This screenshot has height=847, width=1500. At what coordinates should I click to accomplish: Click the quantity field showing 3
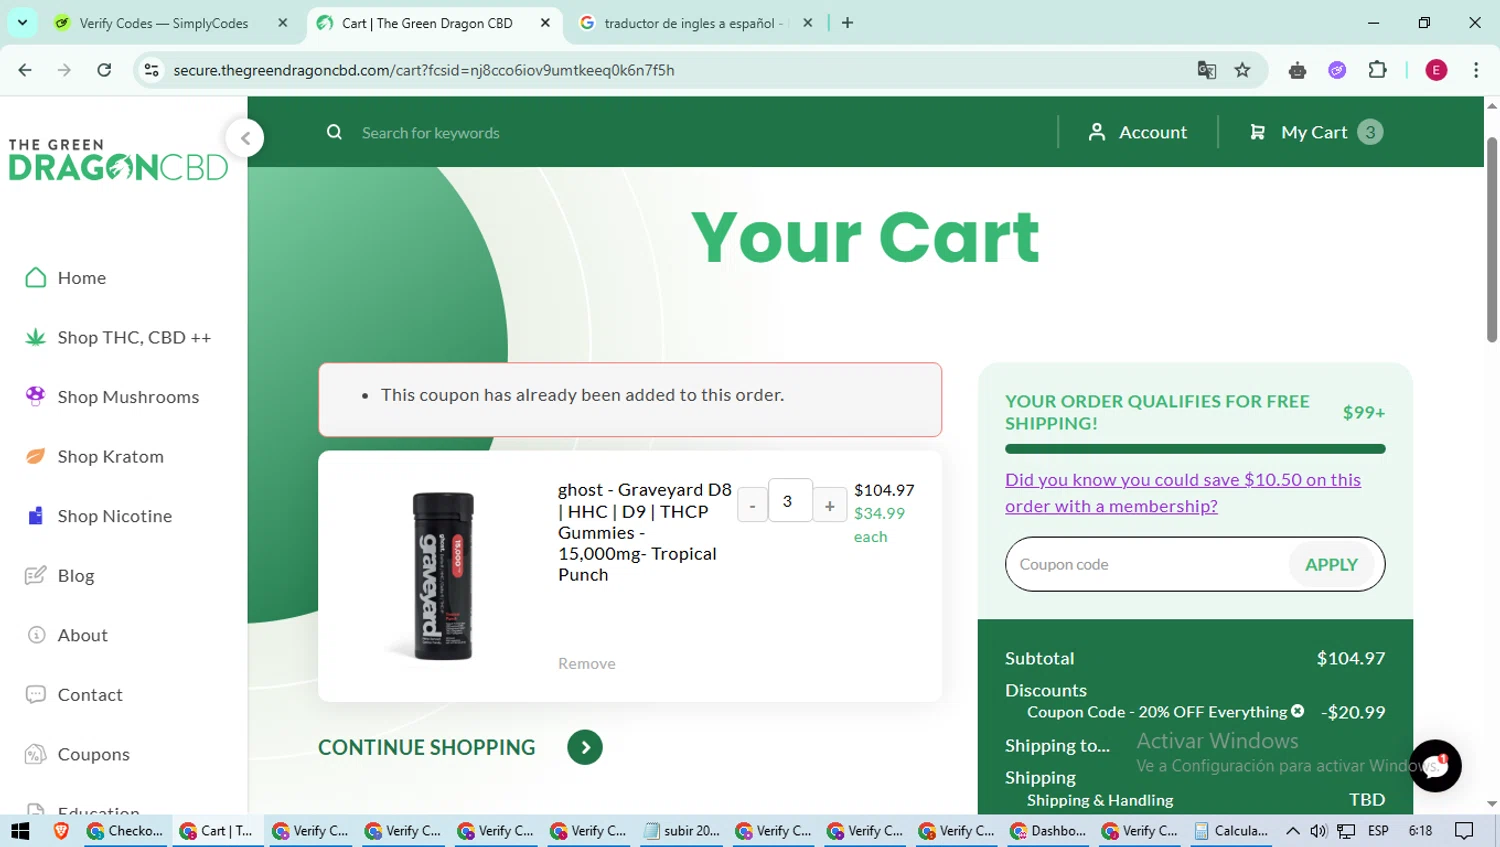point(789,502)
